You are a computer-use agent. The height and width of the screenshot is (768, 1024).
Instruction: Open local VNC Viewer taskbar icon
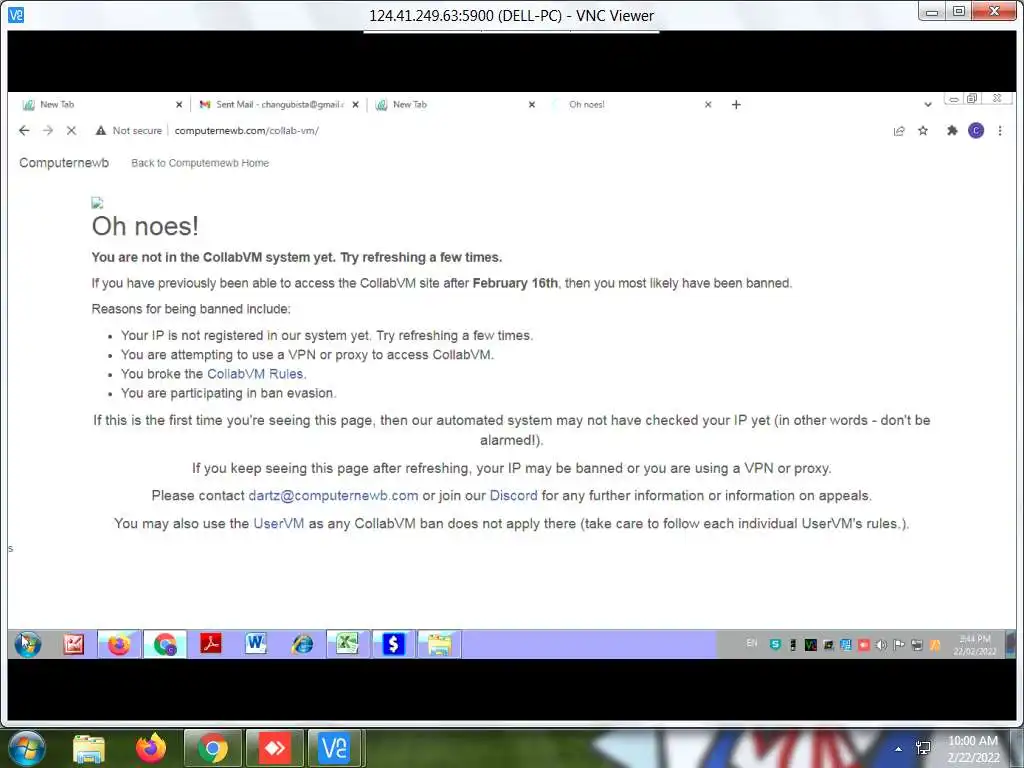click(335, 748)
